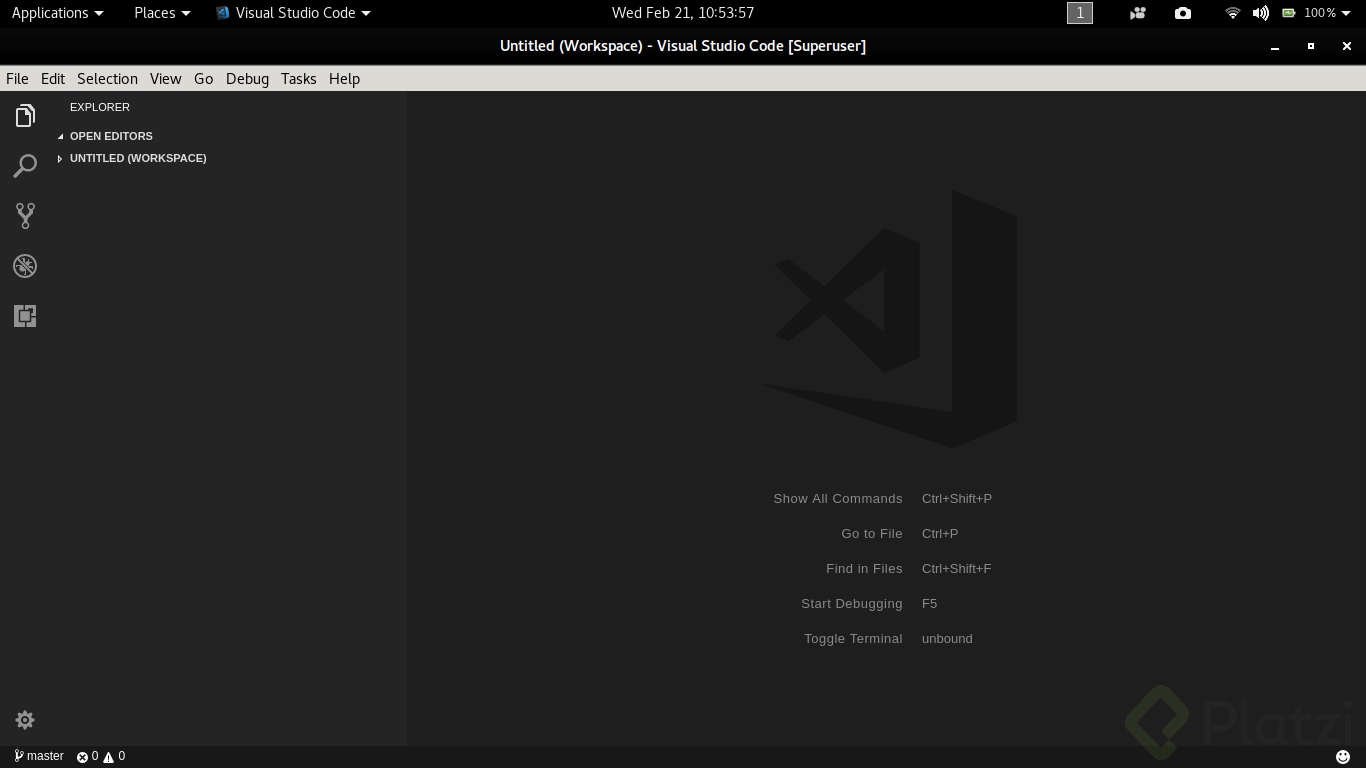The width and height of the screenshot is (1366, 768).
Task: Open the File menu
Action: [x=17, y=79]
